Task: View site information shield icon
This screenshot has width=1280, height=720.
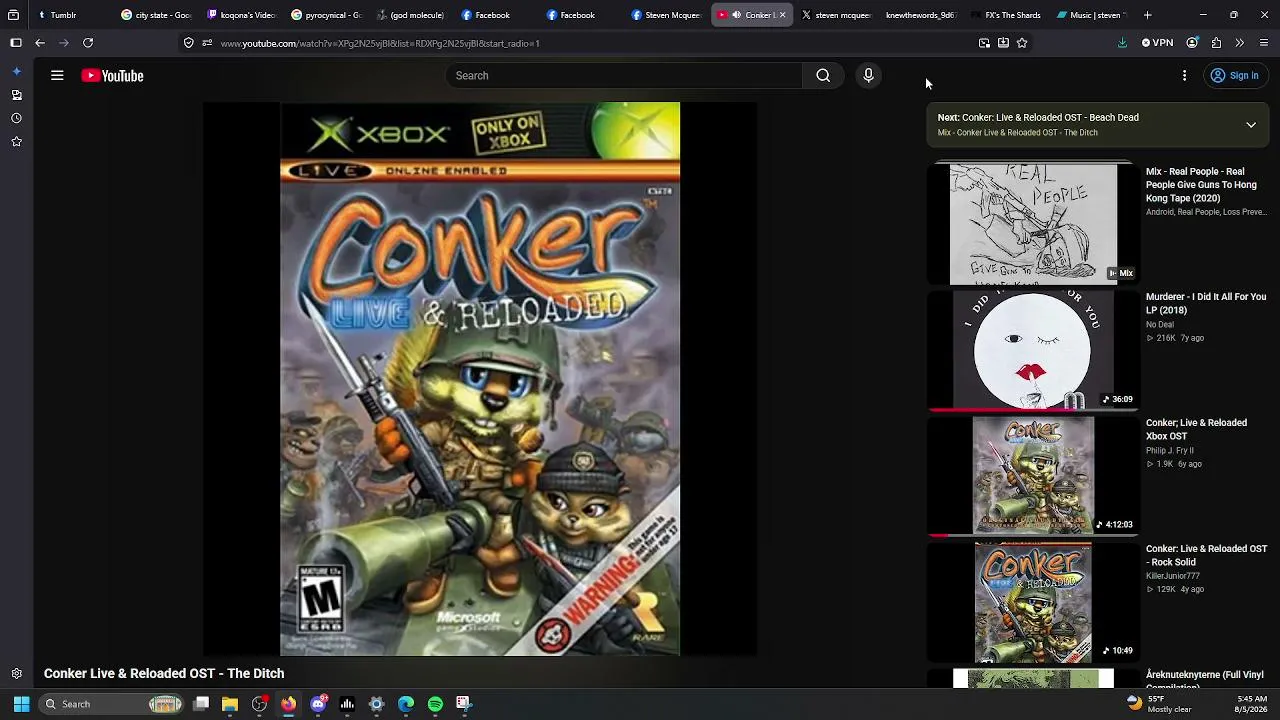Action: 188,43
